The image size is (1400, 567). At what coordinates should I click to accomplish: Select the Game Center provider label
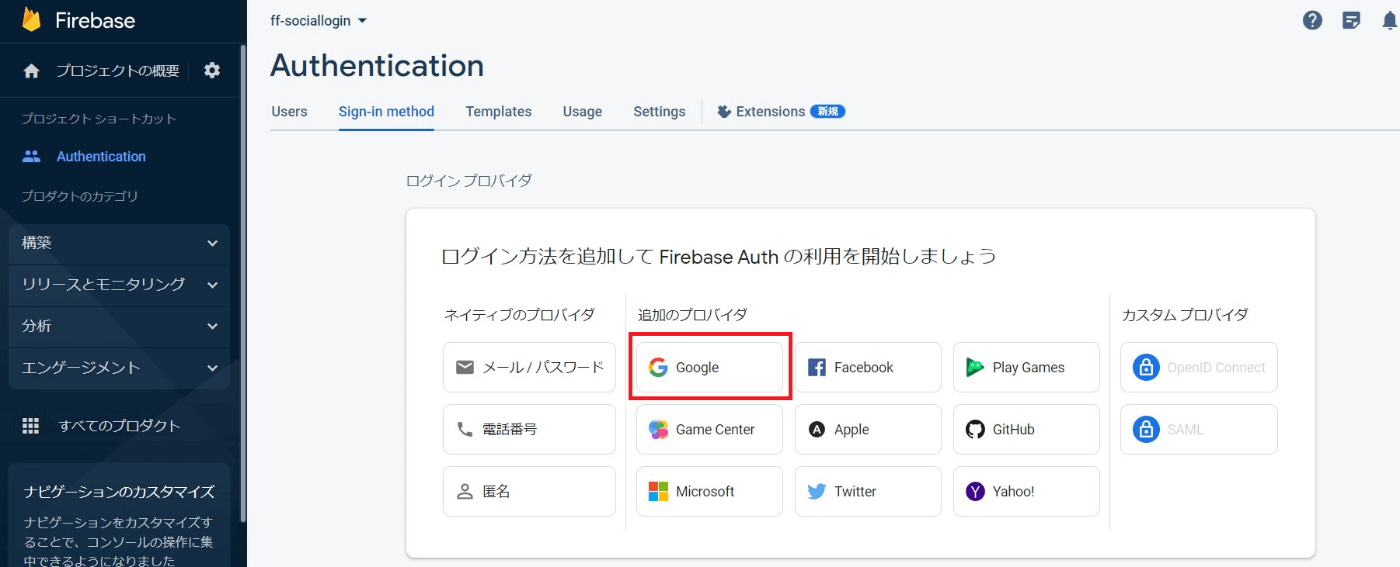[715, 429]
